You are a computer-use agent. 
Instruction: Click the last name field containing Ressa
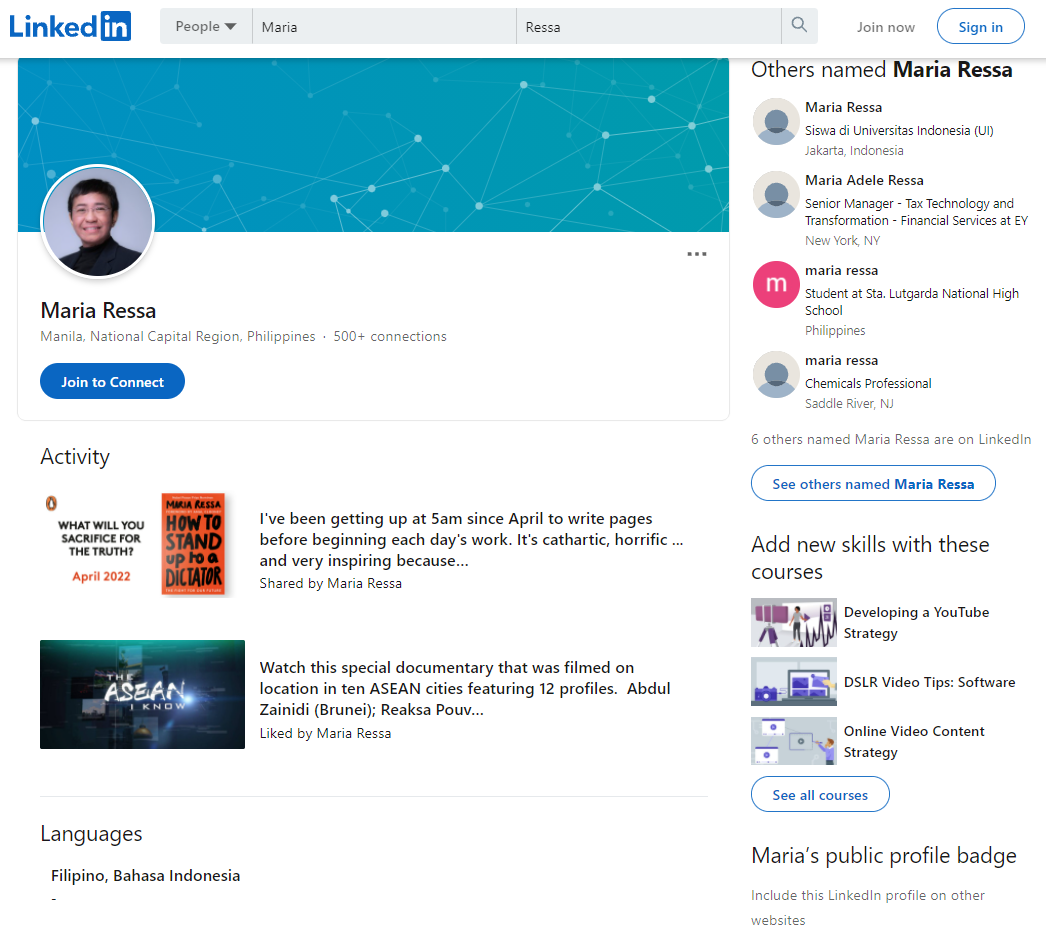[x=648, y=27]
